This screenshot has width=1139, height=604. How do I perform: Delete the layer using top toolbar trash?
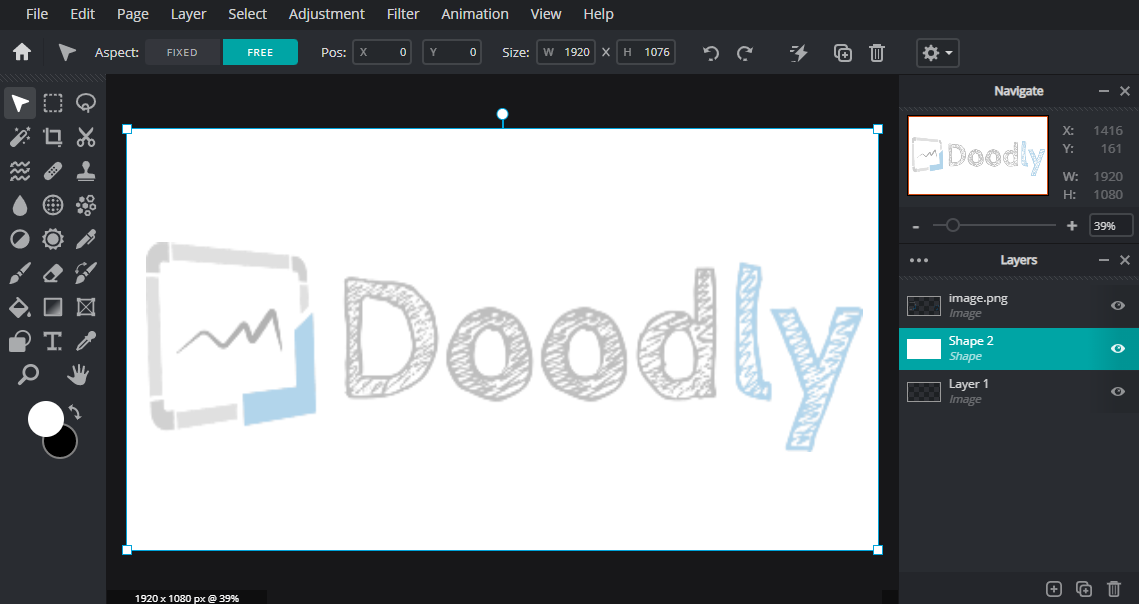point(877,52)
